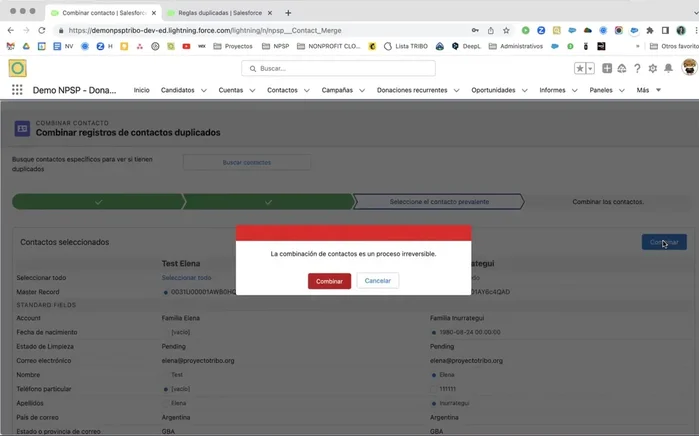Select Nombre value Elena radio

(434, 375)
